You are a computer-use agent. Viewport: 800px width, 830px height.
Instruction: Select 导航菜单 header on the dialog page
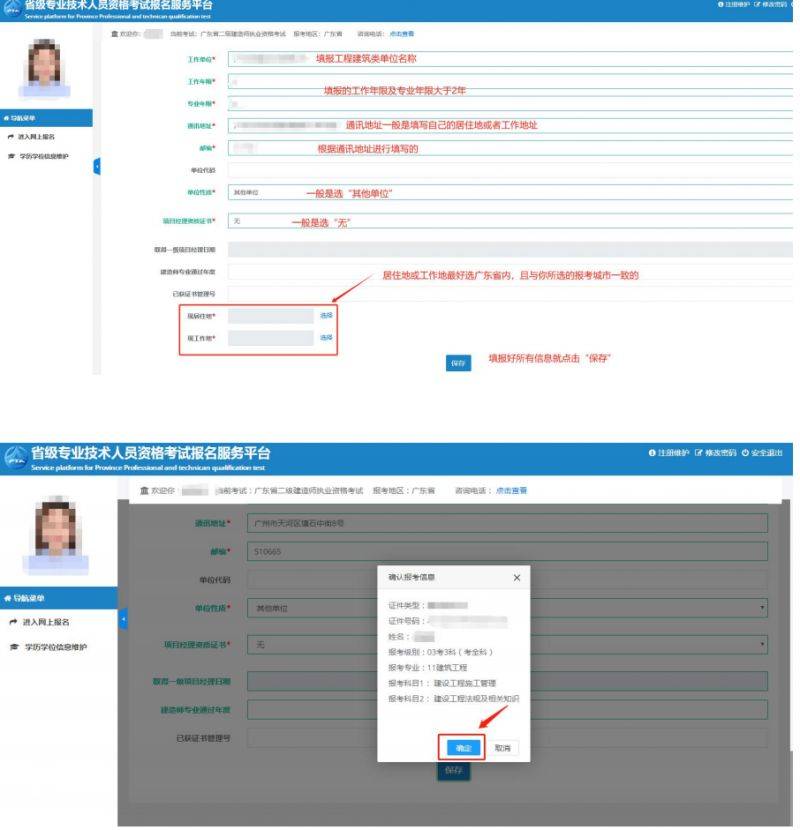[x=59, y=598]
